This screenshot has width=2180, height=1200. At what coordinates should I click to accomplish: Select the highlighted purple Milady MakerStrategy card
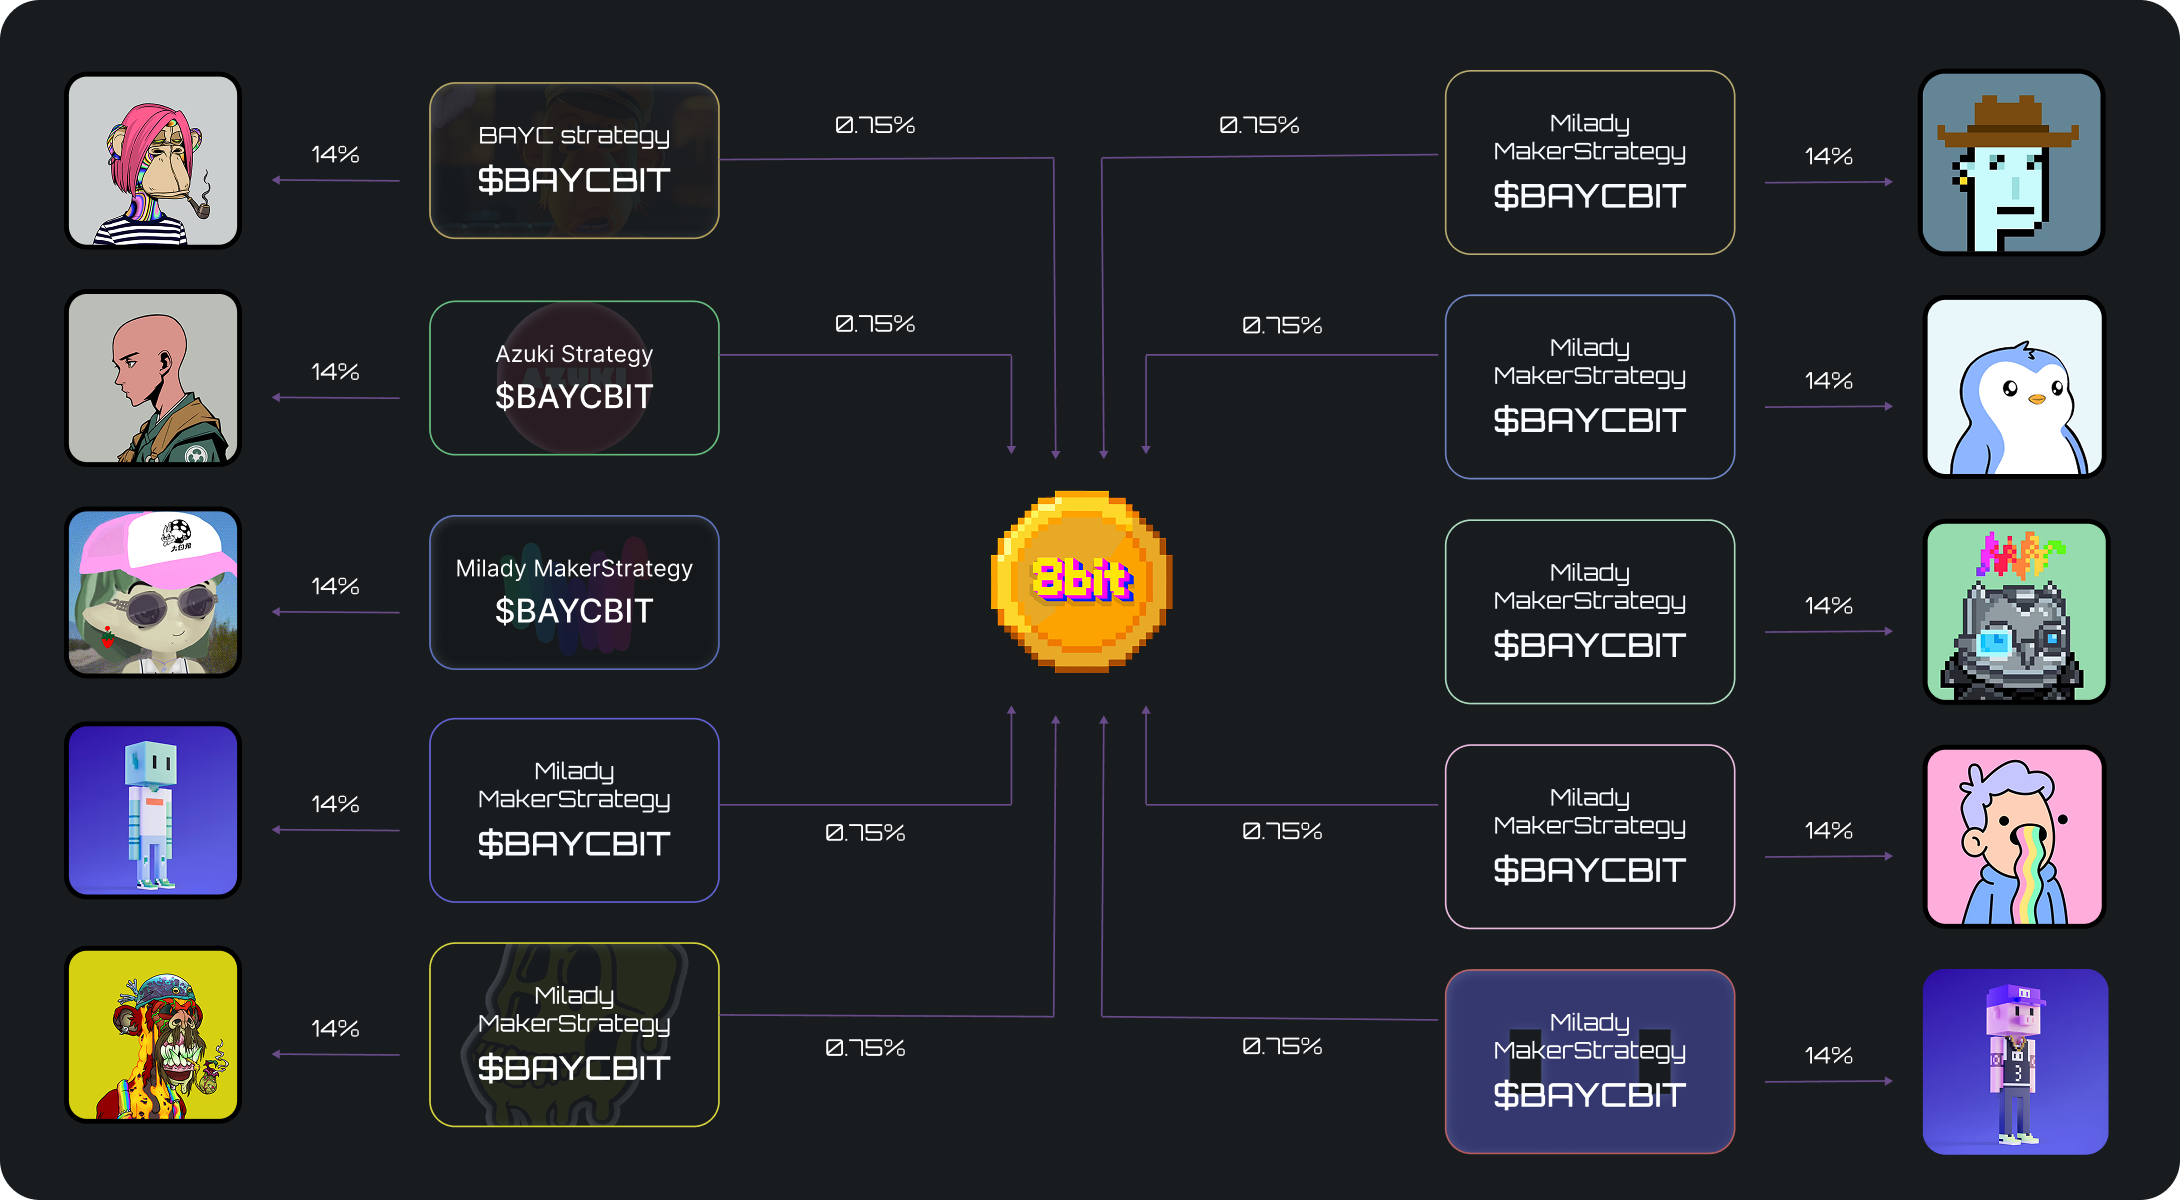(x=1589, y=1061)
